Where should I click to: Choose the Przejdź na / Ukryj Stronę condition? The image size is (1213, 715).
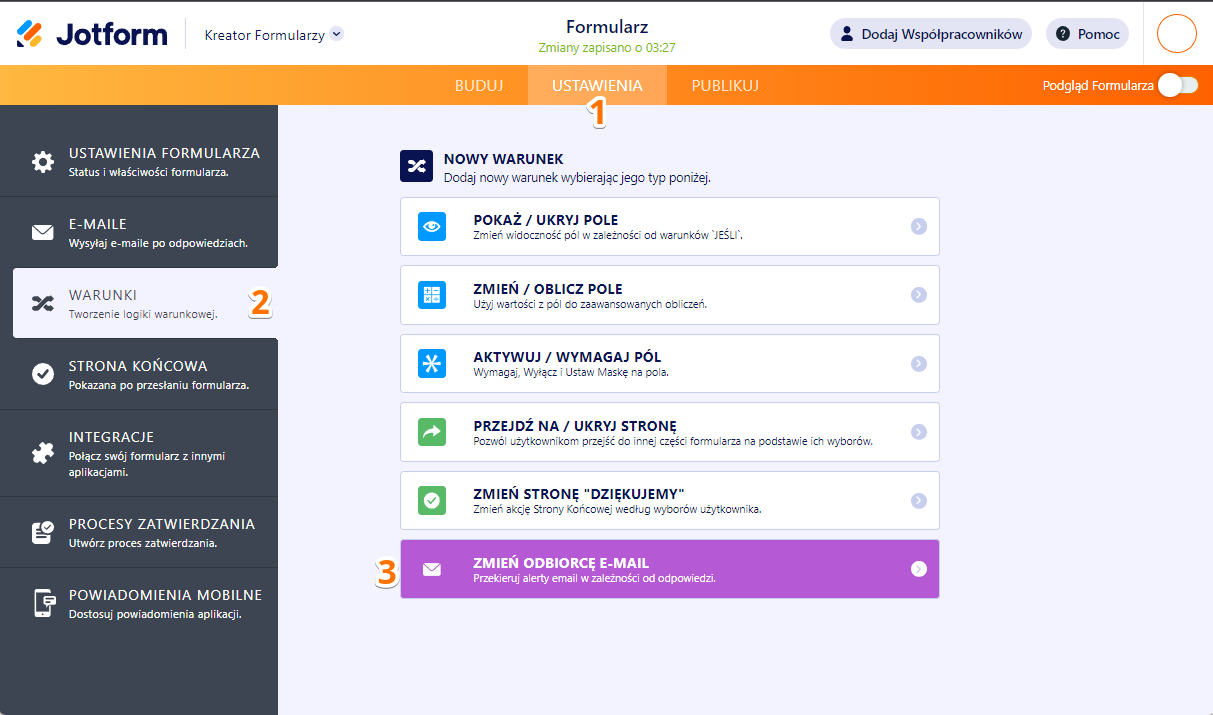click(x=669, y=432)
